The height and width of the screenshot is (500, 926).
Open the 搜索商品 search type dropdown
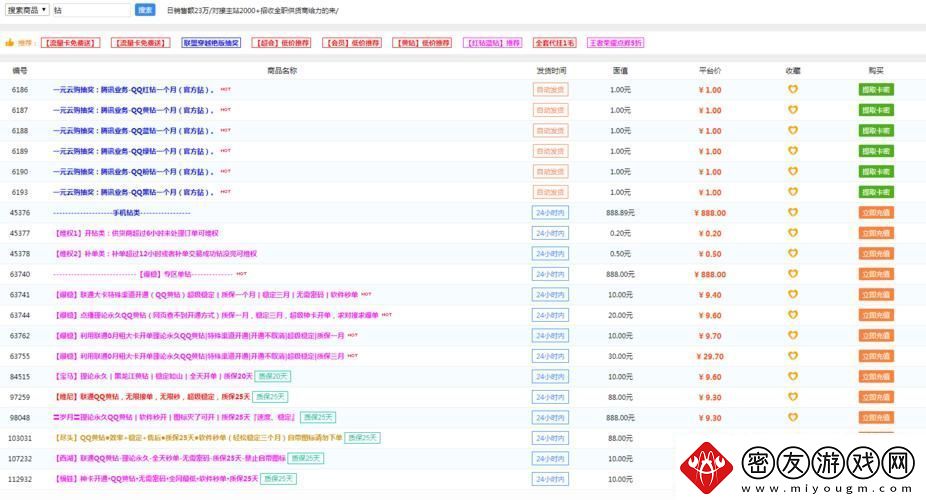[27, 10]
